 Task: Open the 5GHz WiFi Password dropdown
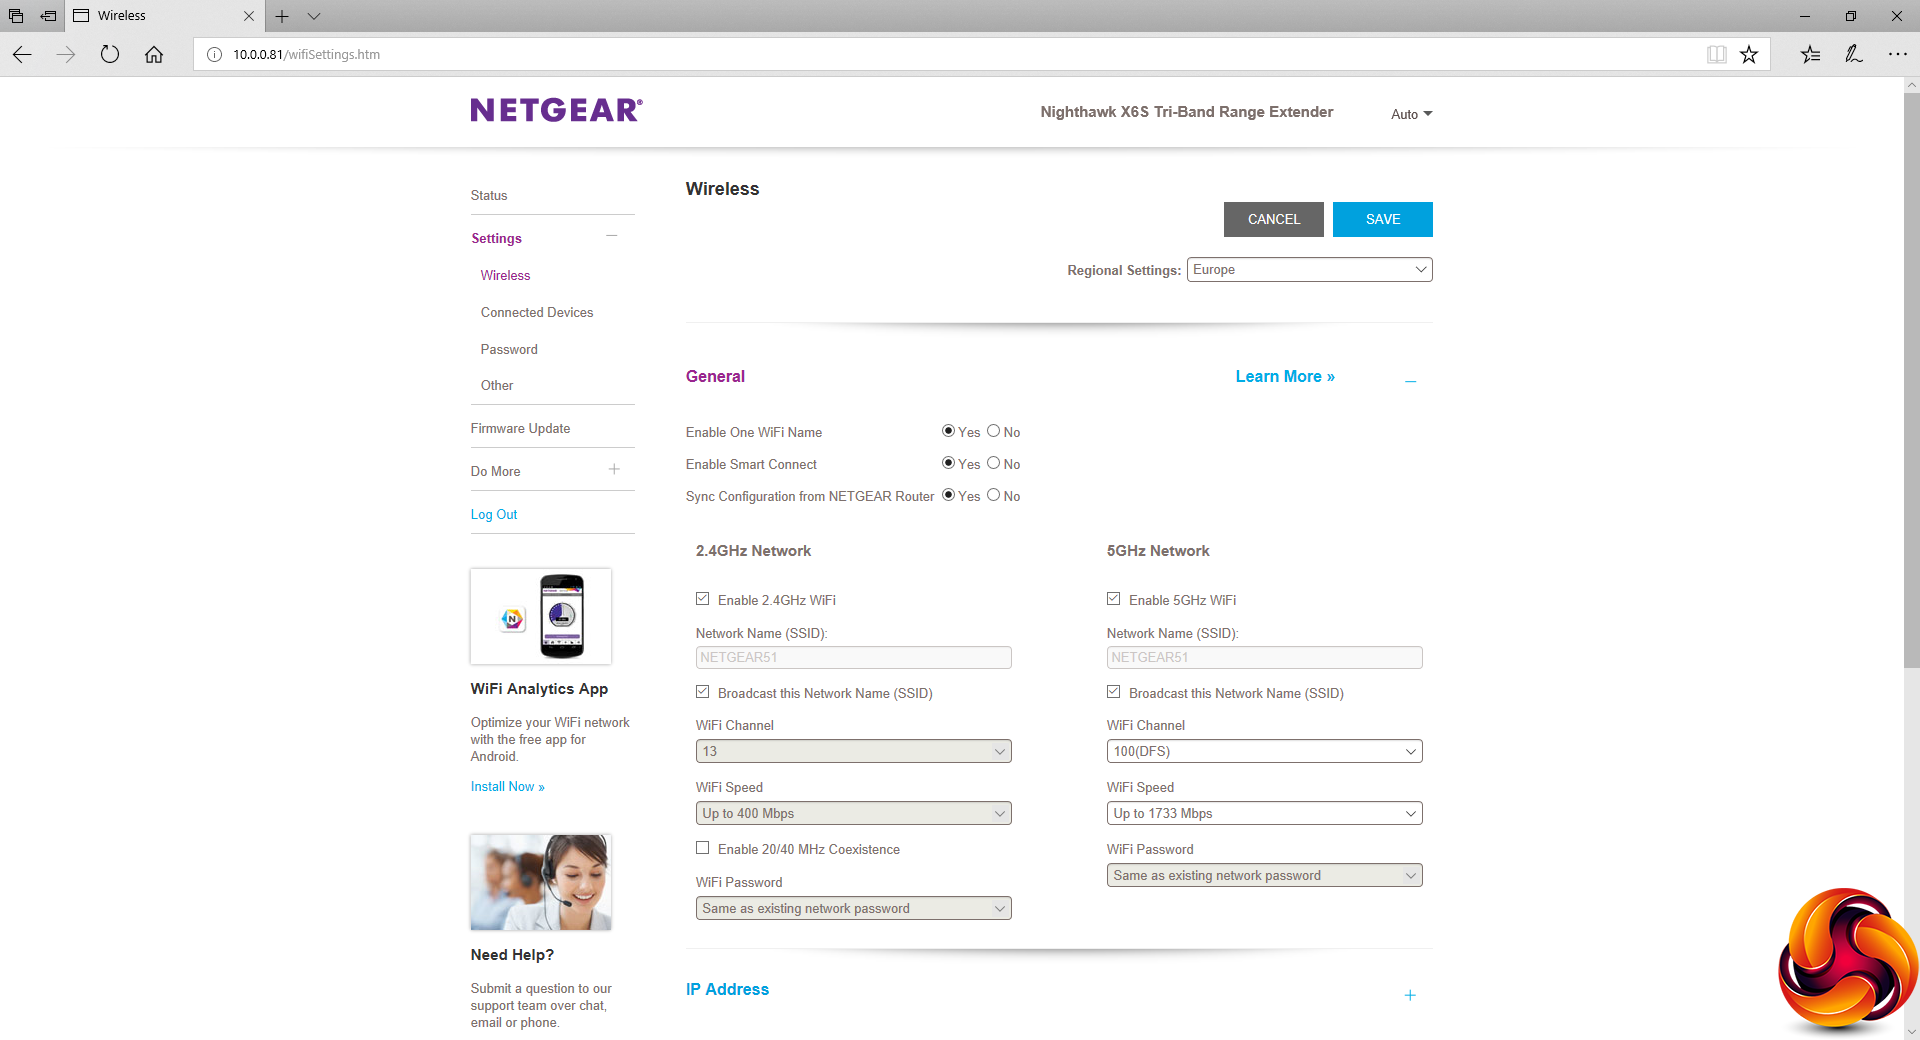(1264, 875)
